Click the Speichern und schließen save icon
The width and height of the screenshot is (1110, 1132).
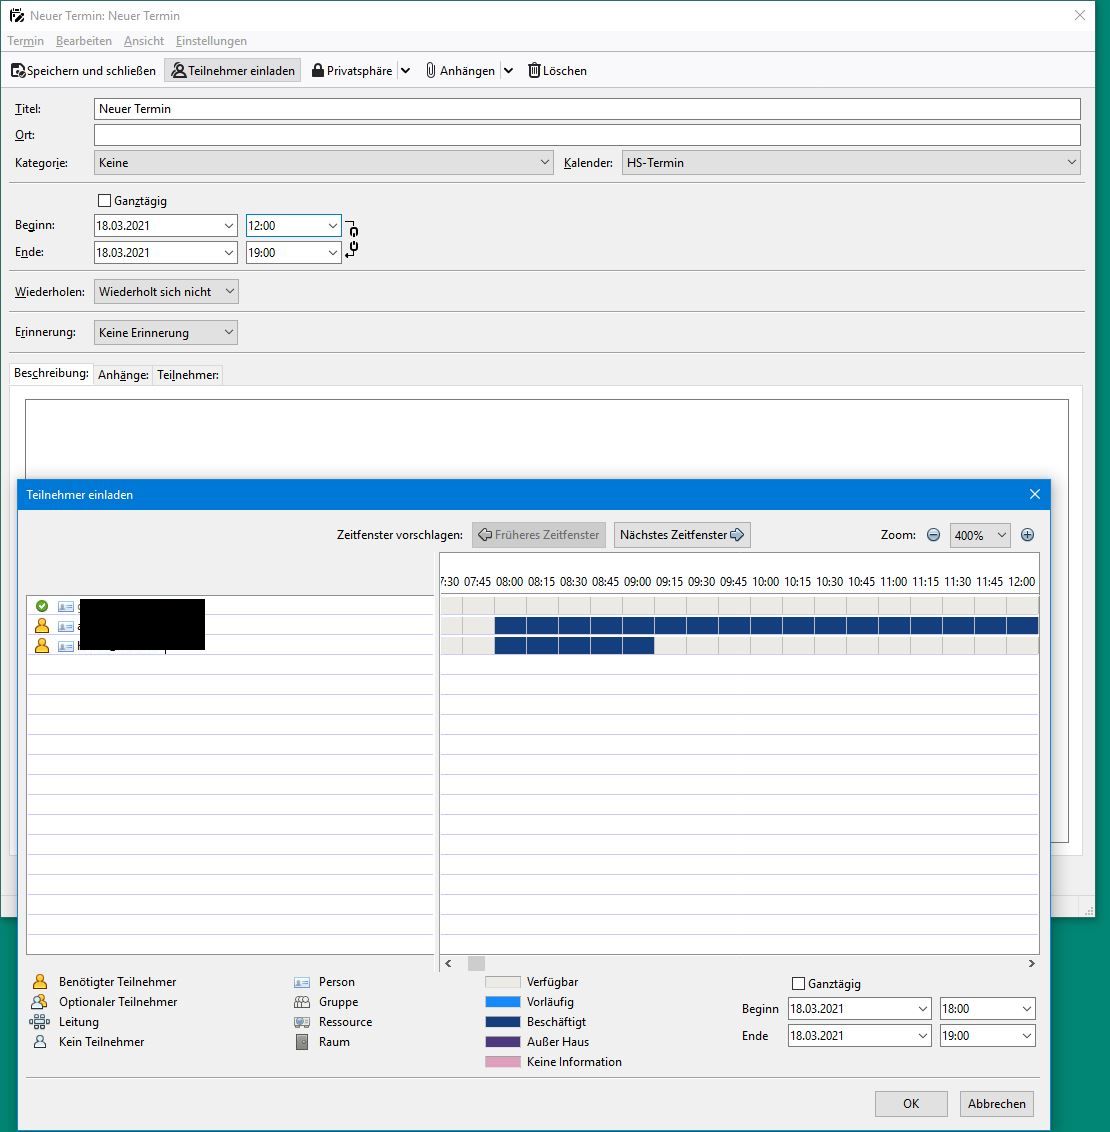pyautogui.click(x=18, y=71)
